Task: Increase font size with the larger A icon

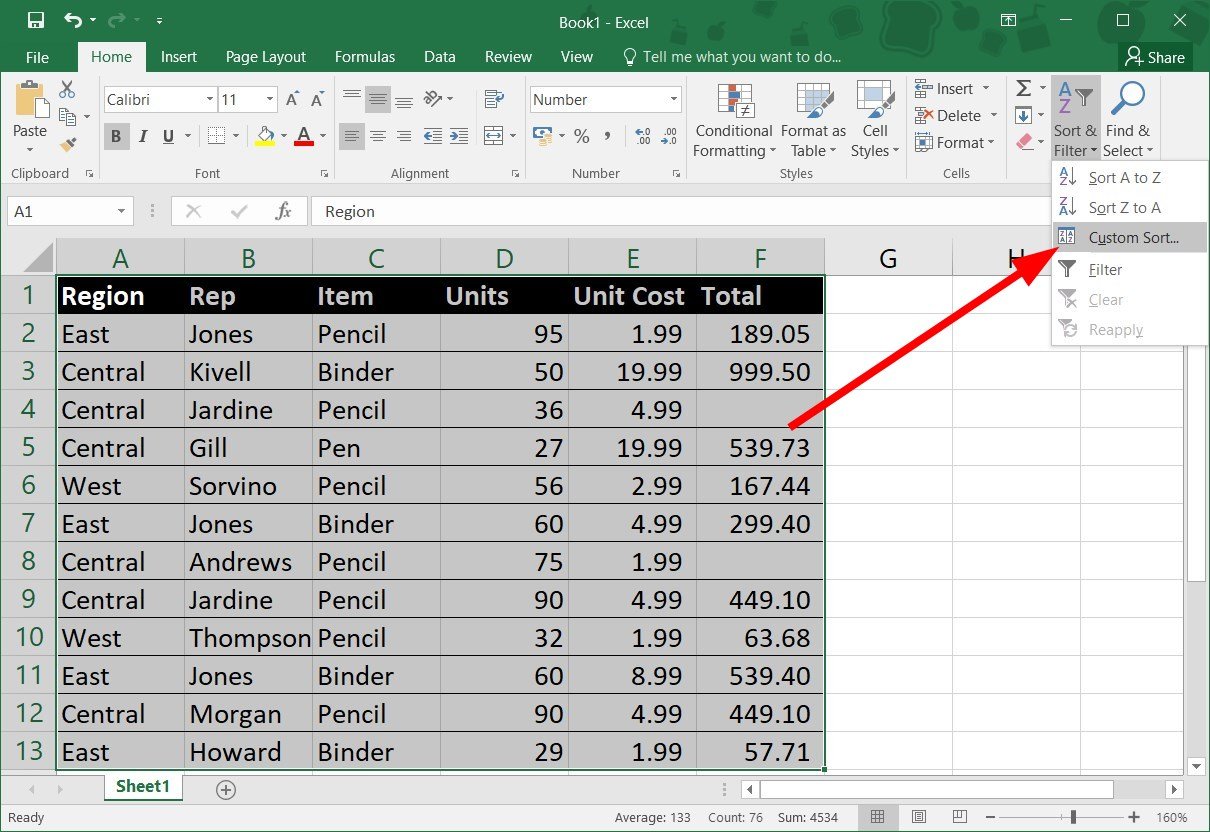Action: coord(293,99)
